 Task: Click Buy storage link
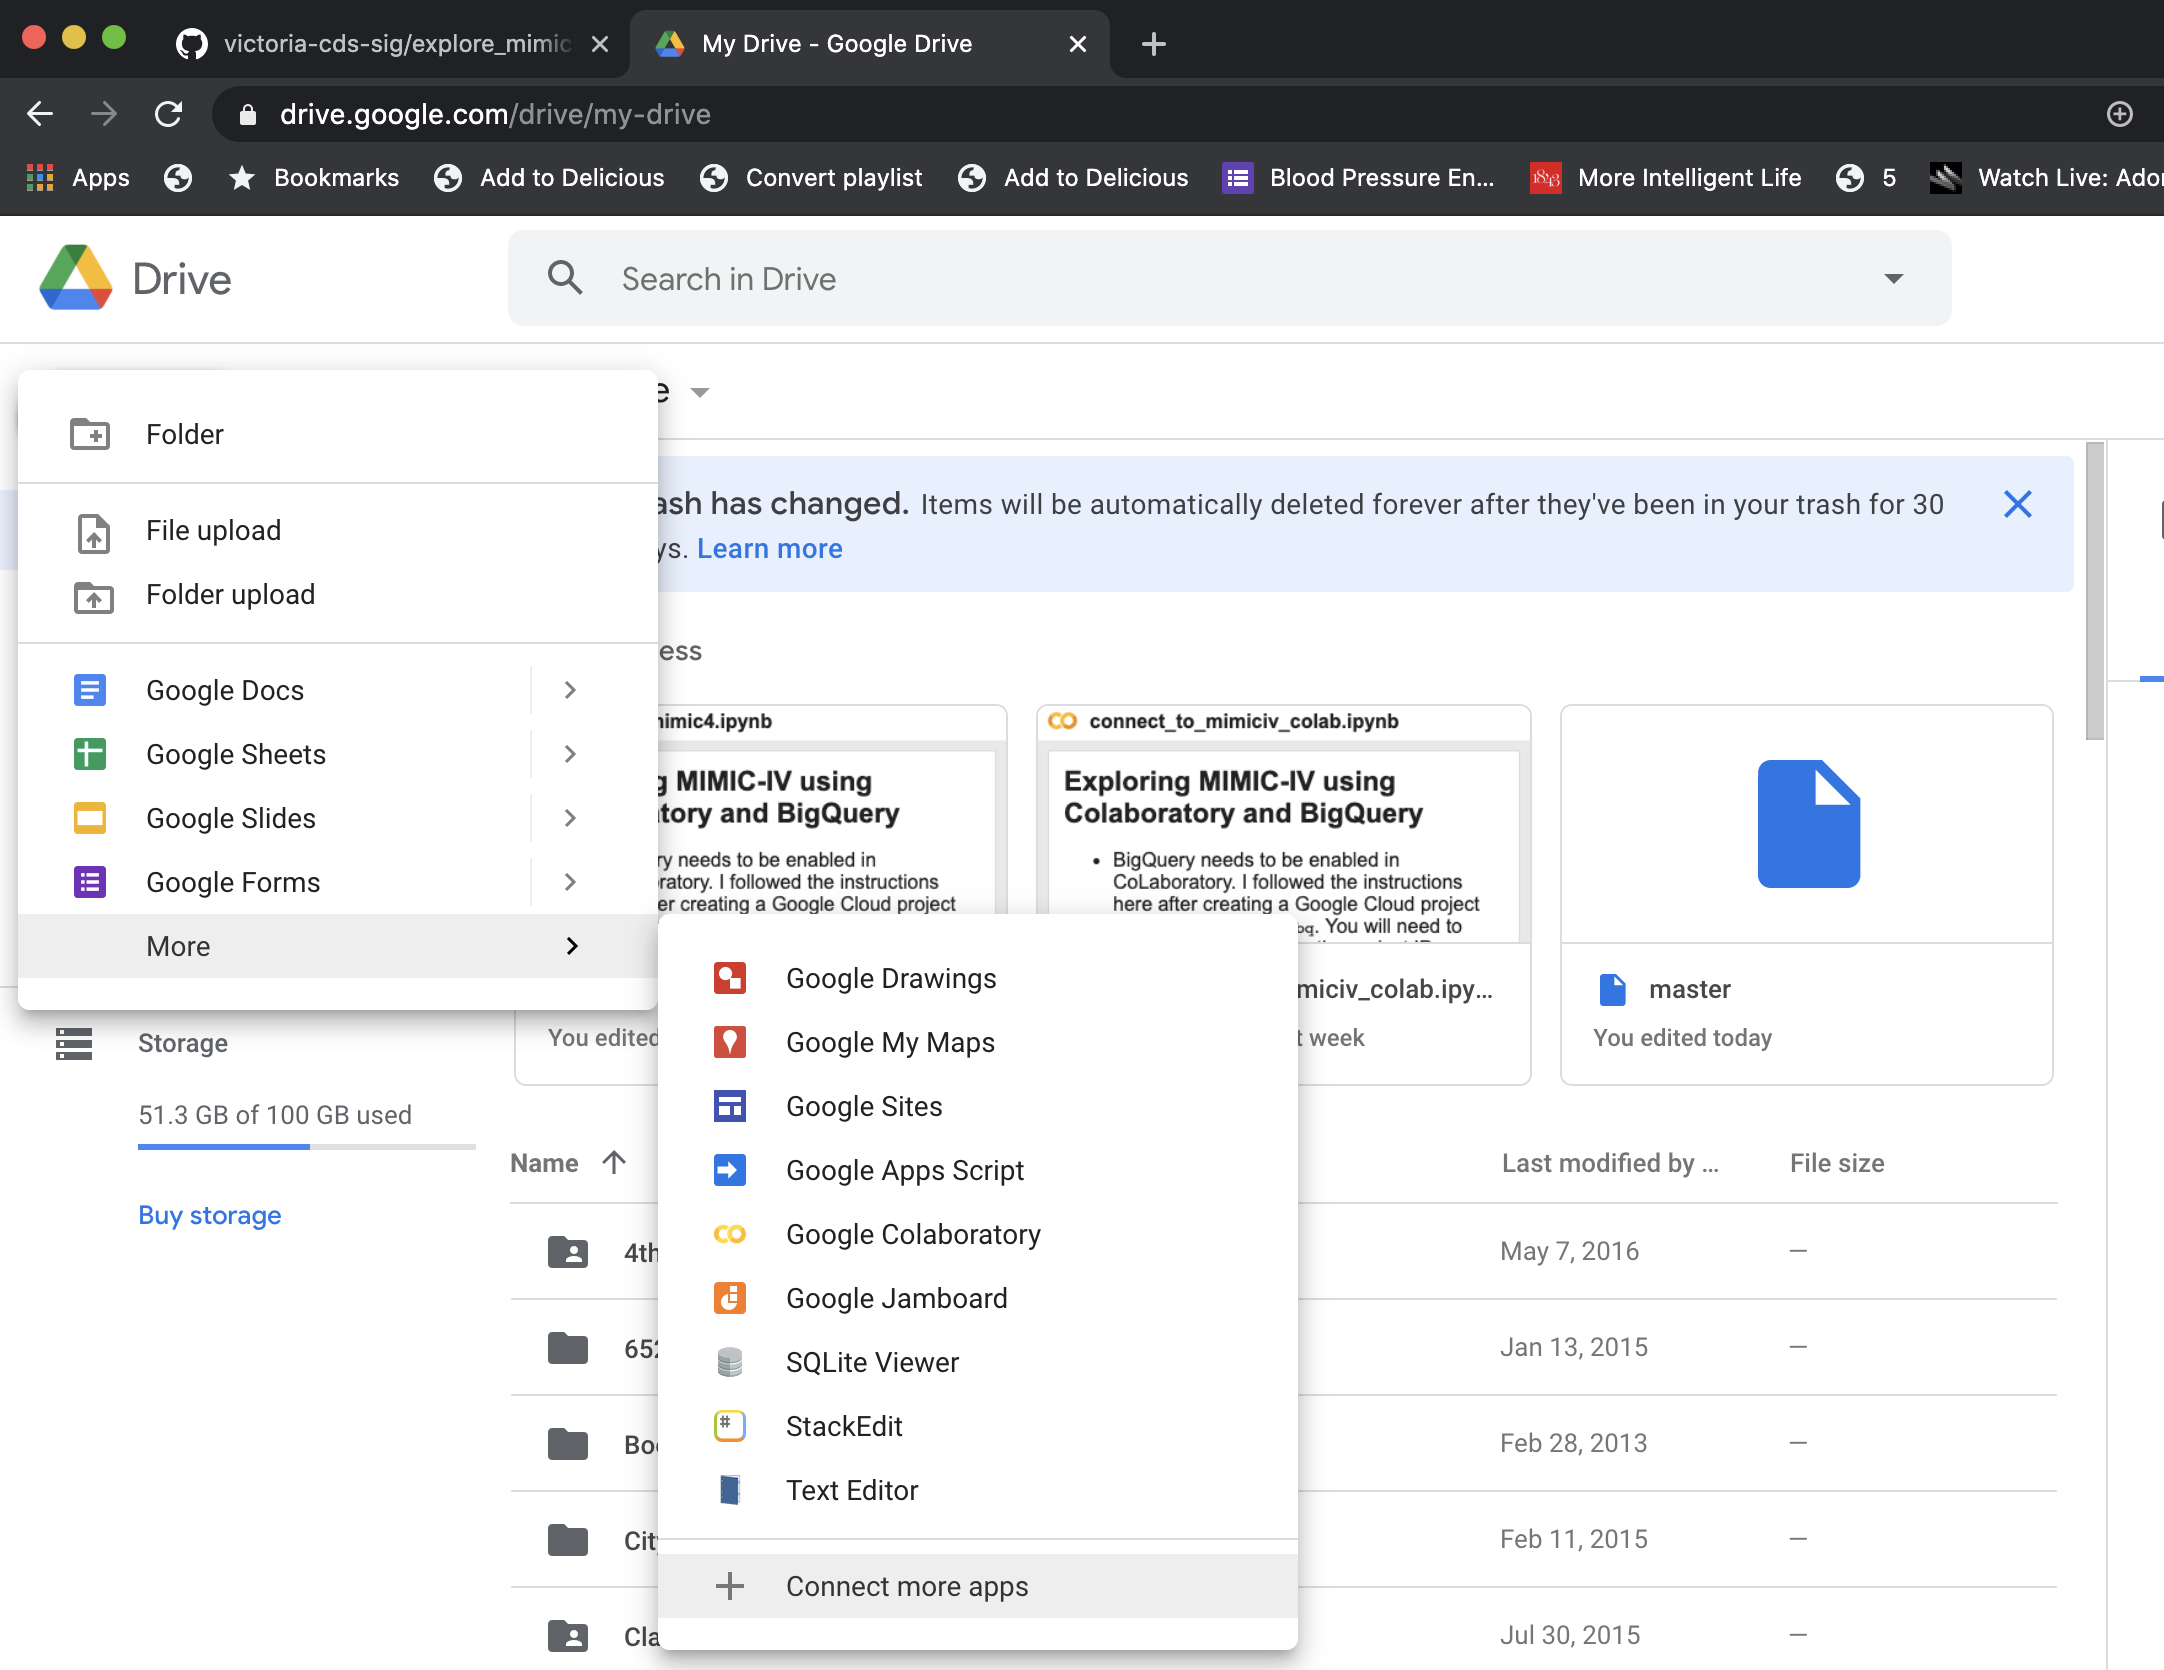[209, 1215]
